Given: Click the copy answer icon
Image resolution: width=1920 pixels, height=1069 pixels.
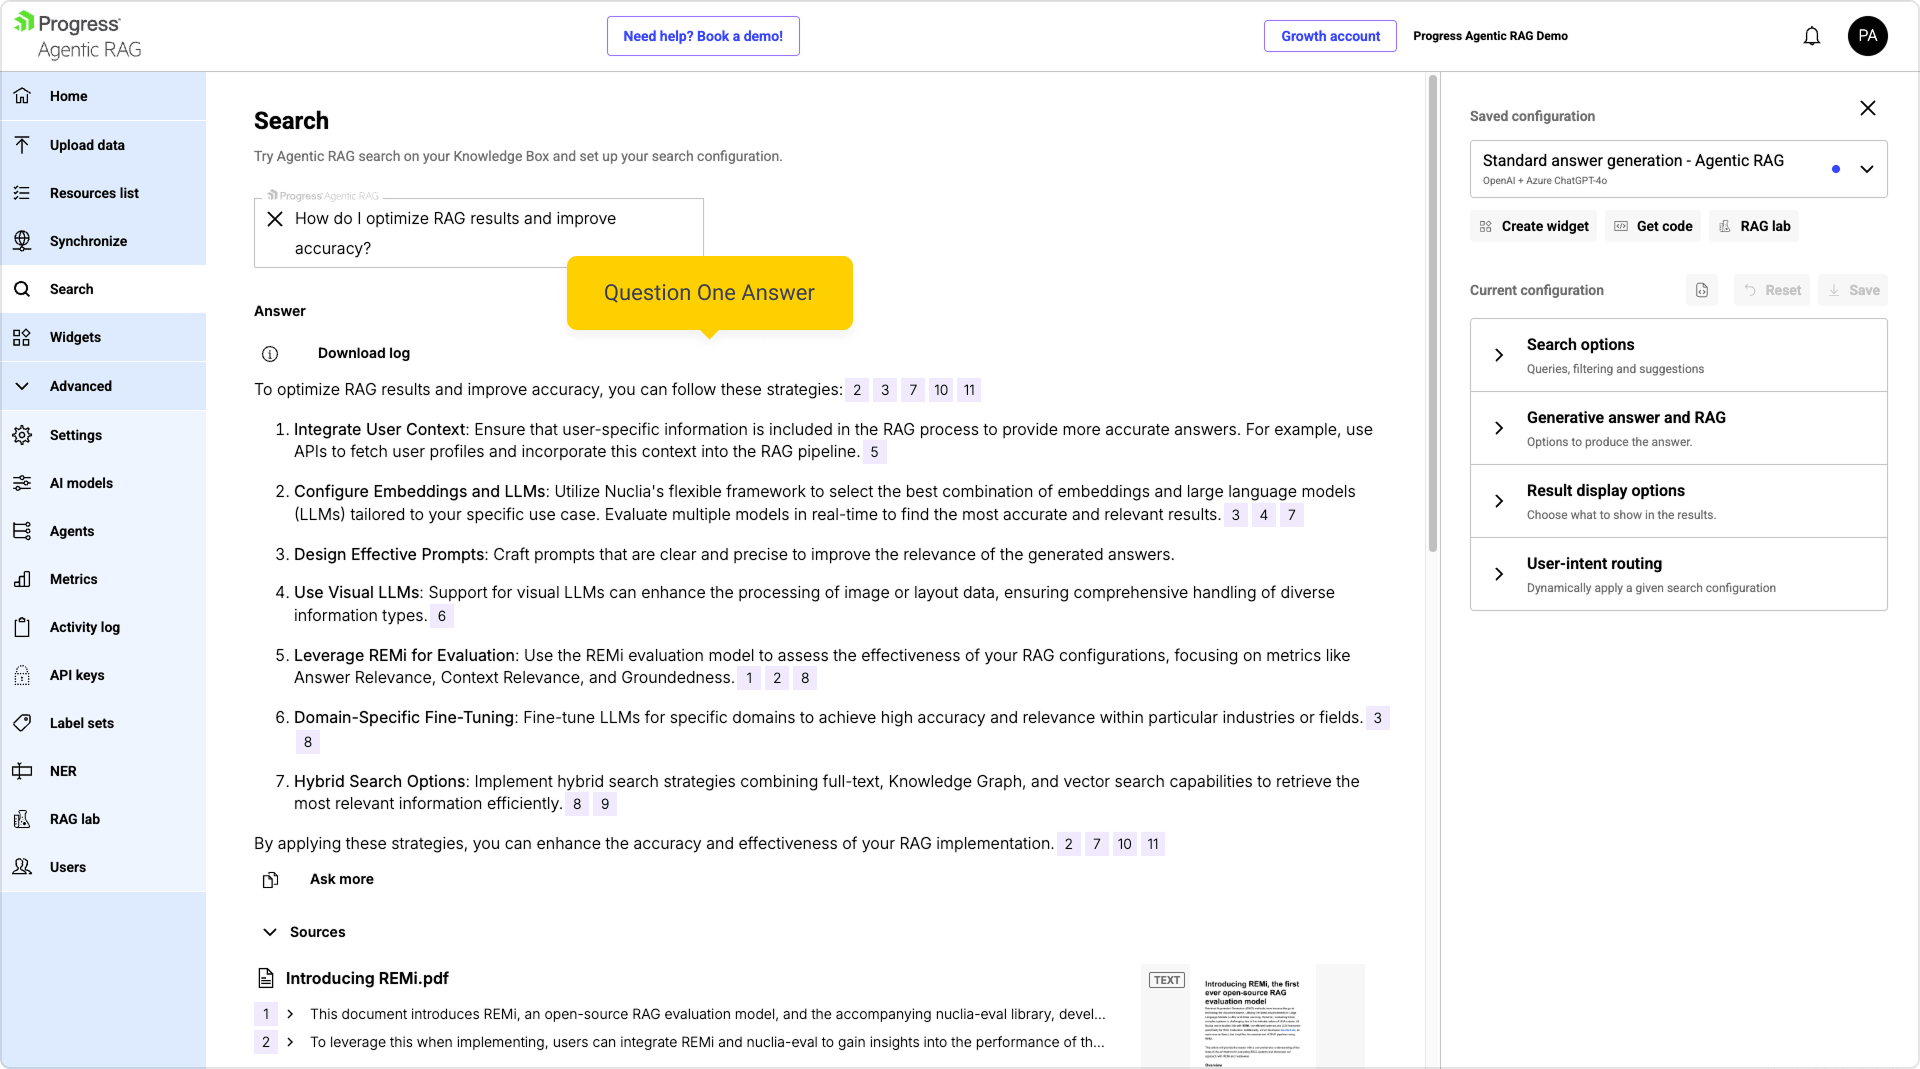Looking at the screenshot, I should tap(270, 880).
